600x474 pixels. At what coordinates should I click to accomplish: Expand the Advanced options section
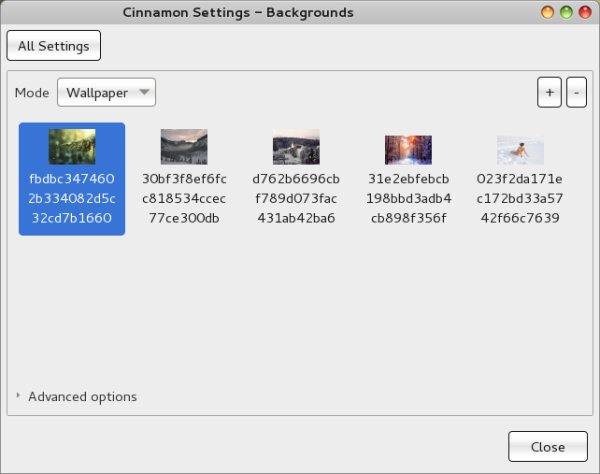76,397
